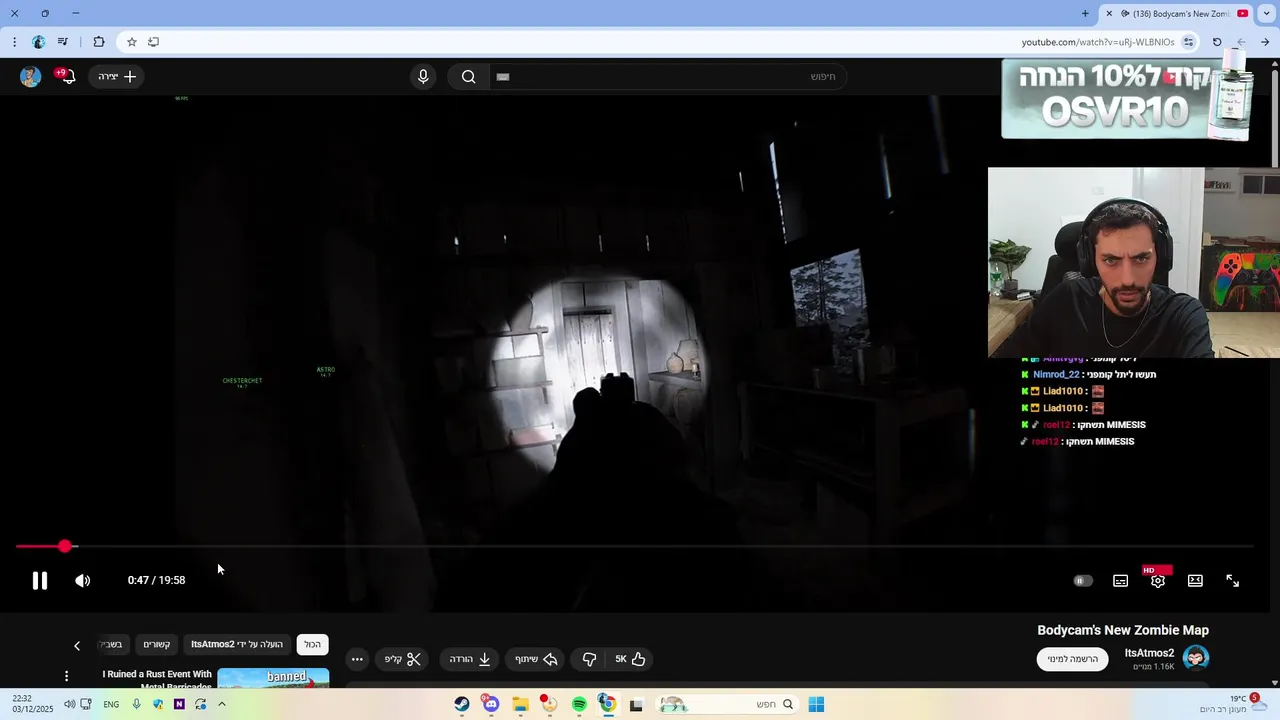Open the OSVR10 discount ad banner
This screenshot has width=1280, height=720.
point(1128,100)
